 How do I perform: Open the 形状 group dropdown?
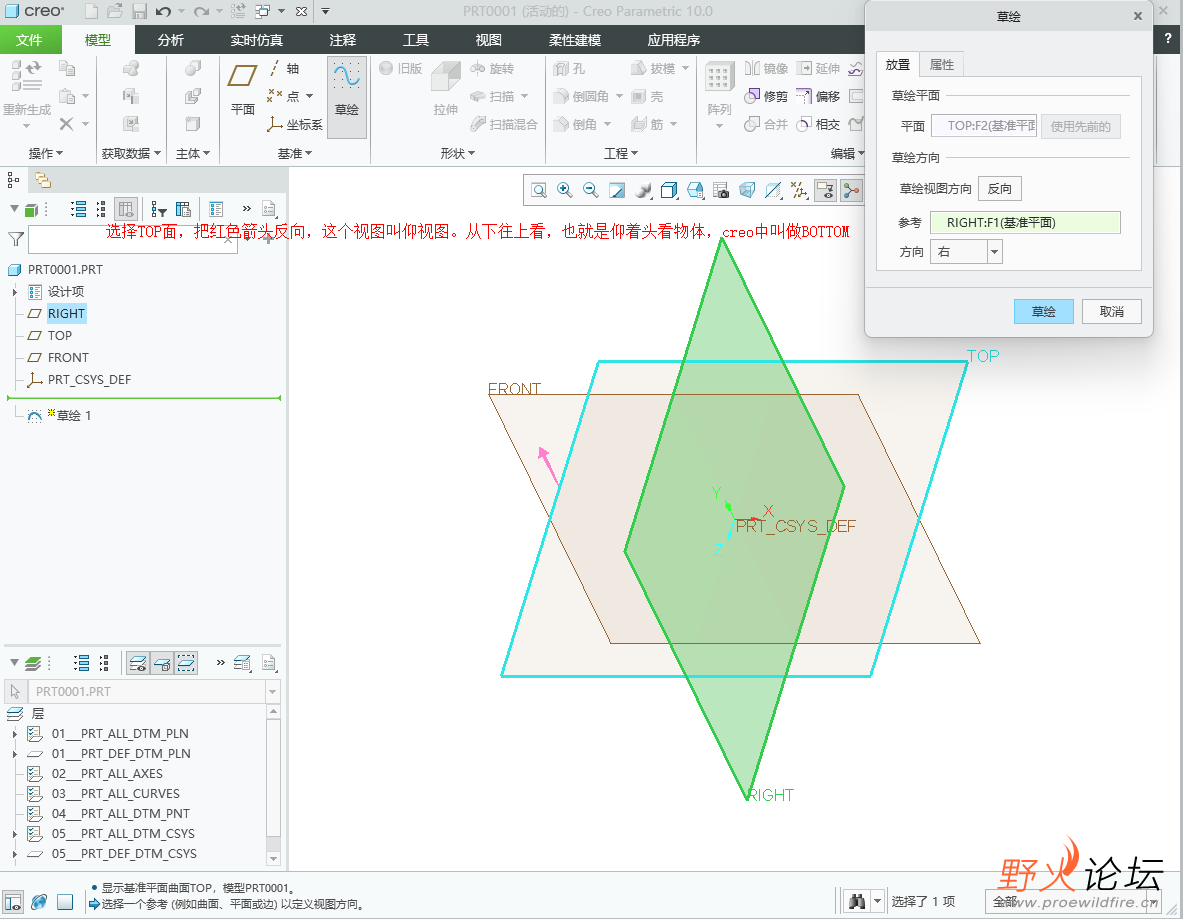click(x=458, y=154)
